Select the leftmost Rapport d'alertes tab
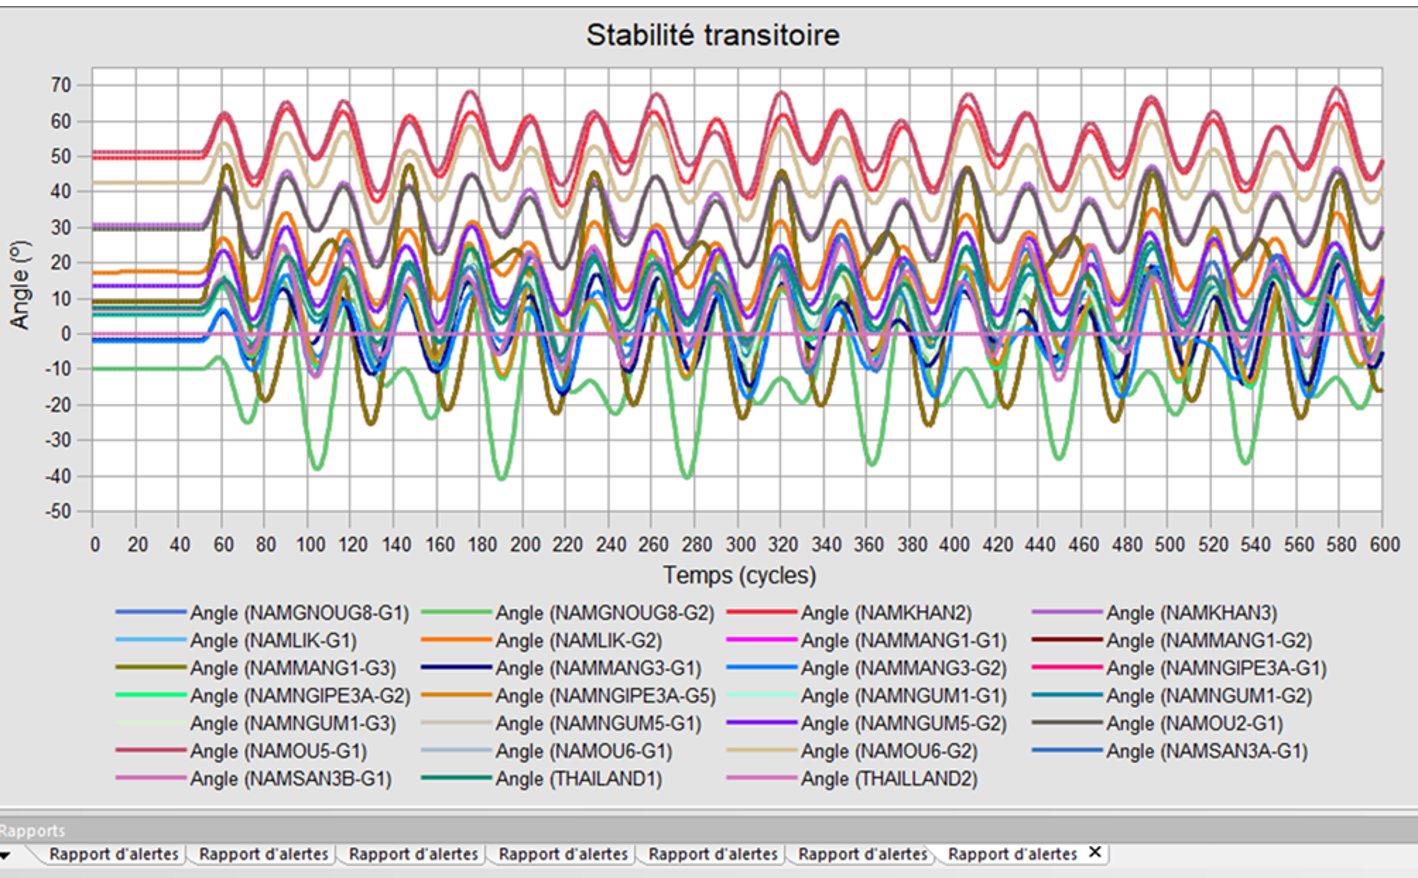This screenshot has width=1418, height=878. pyautogui.click(x=113, y=854)
